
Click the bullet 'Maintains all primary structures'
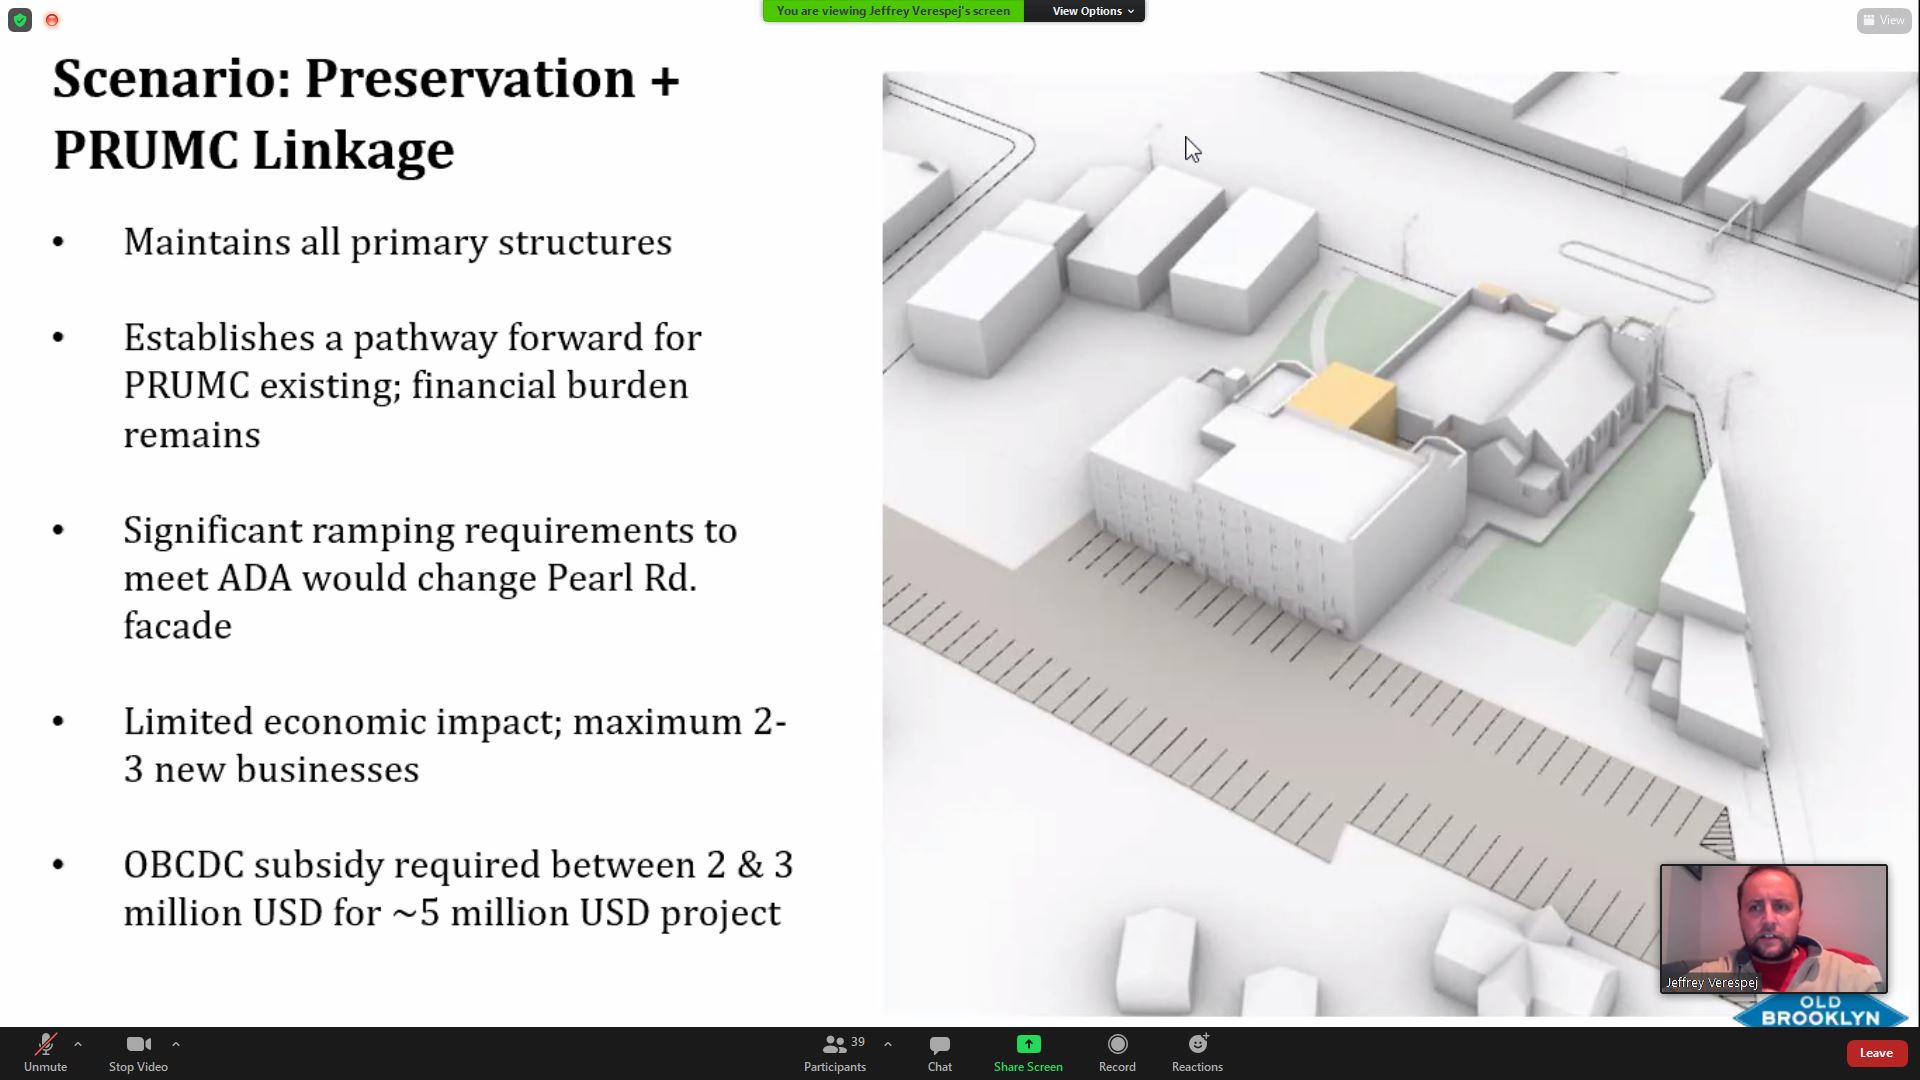(398, 242)
